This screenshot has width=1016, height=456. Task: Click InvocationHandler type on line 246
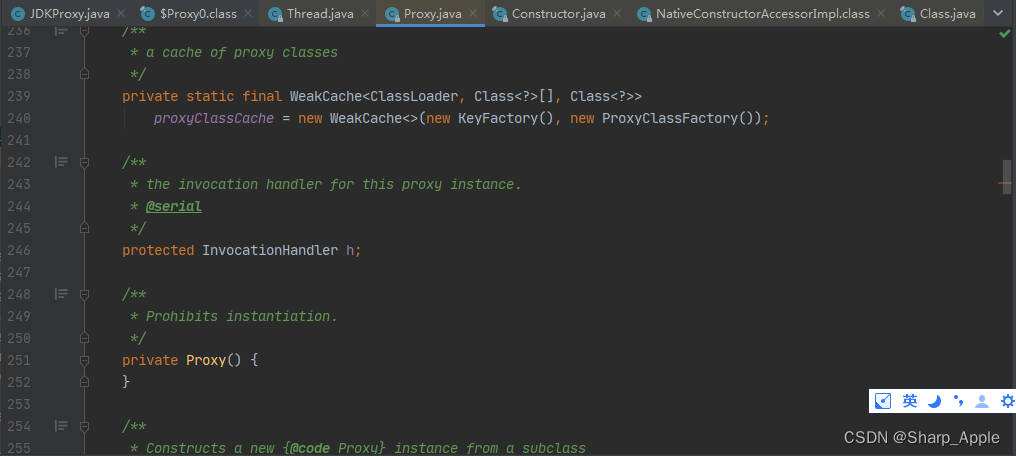pos(270,250)
